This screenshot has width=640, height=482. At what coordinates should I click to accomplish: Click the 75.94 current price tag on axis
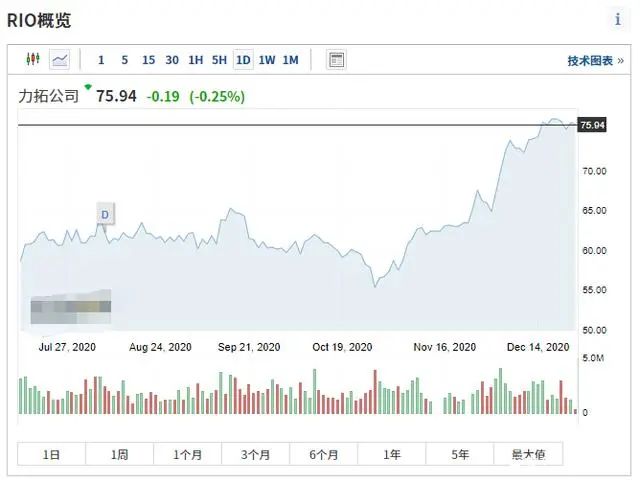[x=592, y=125]
